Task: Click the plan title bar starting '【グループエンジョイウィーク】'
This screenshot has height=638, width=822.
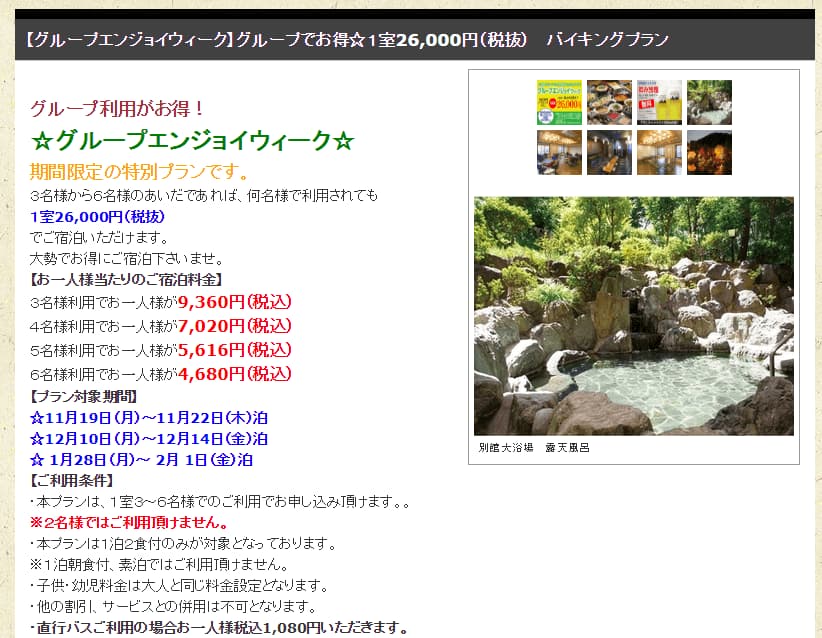Action: pyautogui.click(x=415, y=40)
